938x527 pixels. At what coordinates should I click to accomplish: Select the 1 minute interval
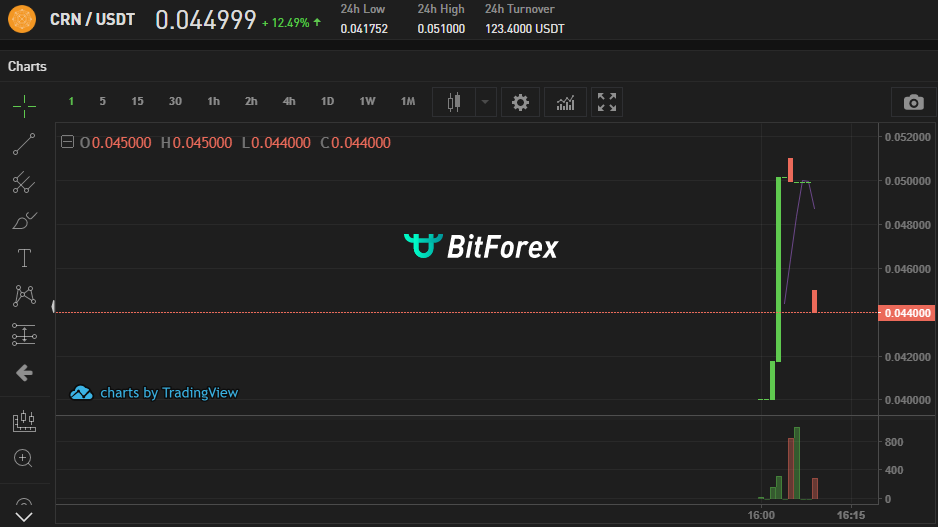71,101
